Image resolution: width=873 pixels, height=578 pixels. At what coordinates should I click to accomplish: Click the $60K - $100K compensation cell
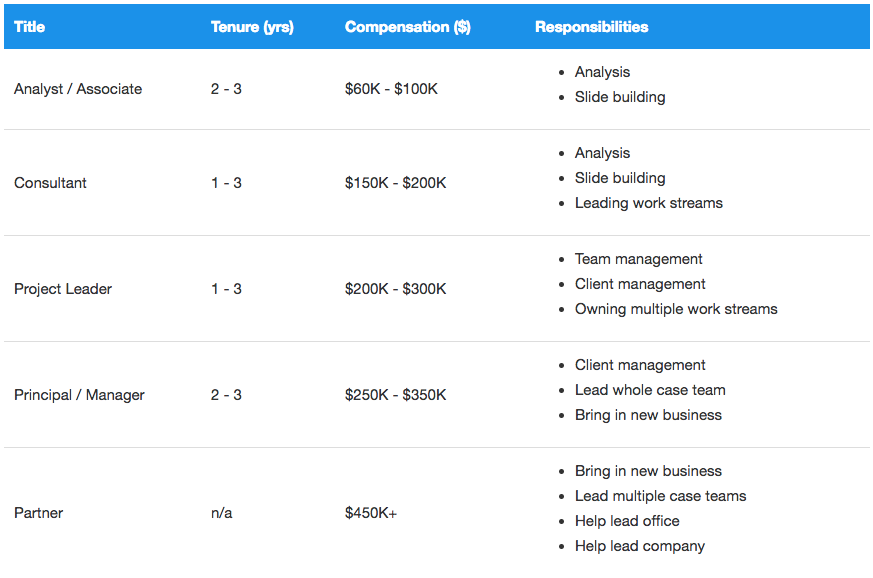(x=391, y=89)
